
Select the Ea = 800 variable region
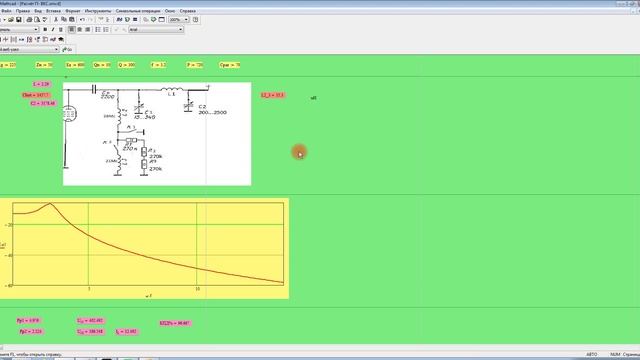tap(75, 65)
